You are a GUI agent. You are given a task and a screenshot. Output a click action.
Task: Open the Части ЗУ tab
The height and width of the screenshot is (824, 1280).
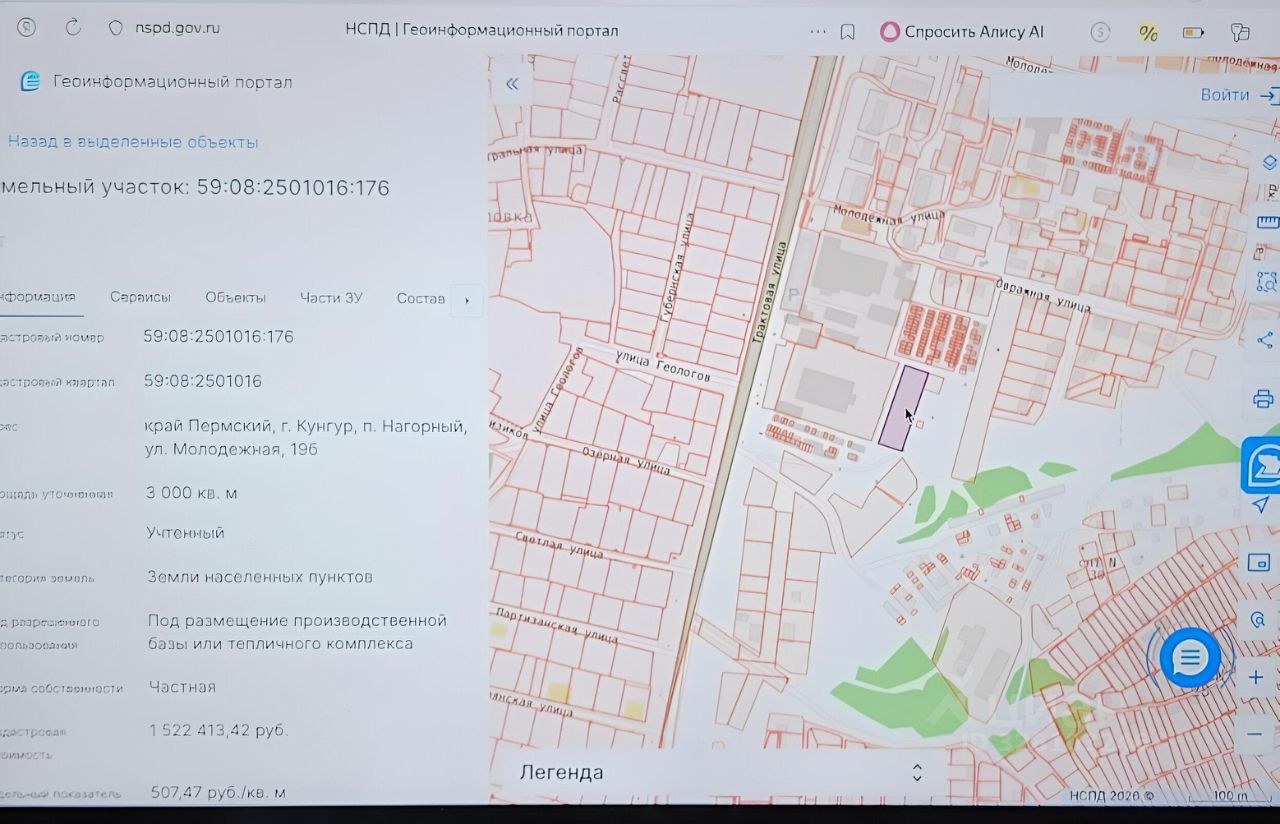331,297
